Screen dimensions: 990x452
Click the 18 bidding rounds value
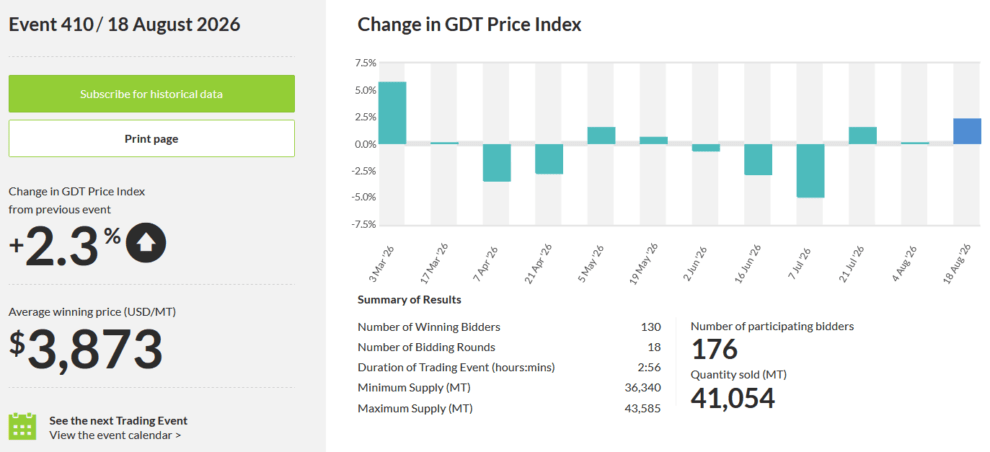(x=654, y=347)
